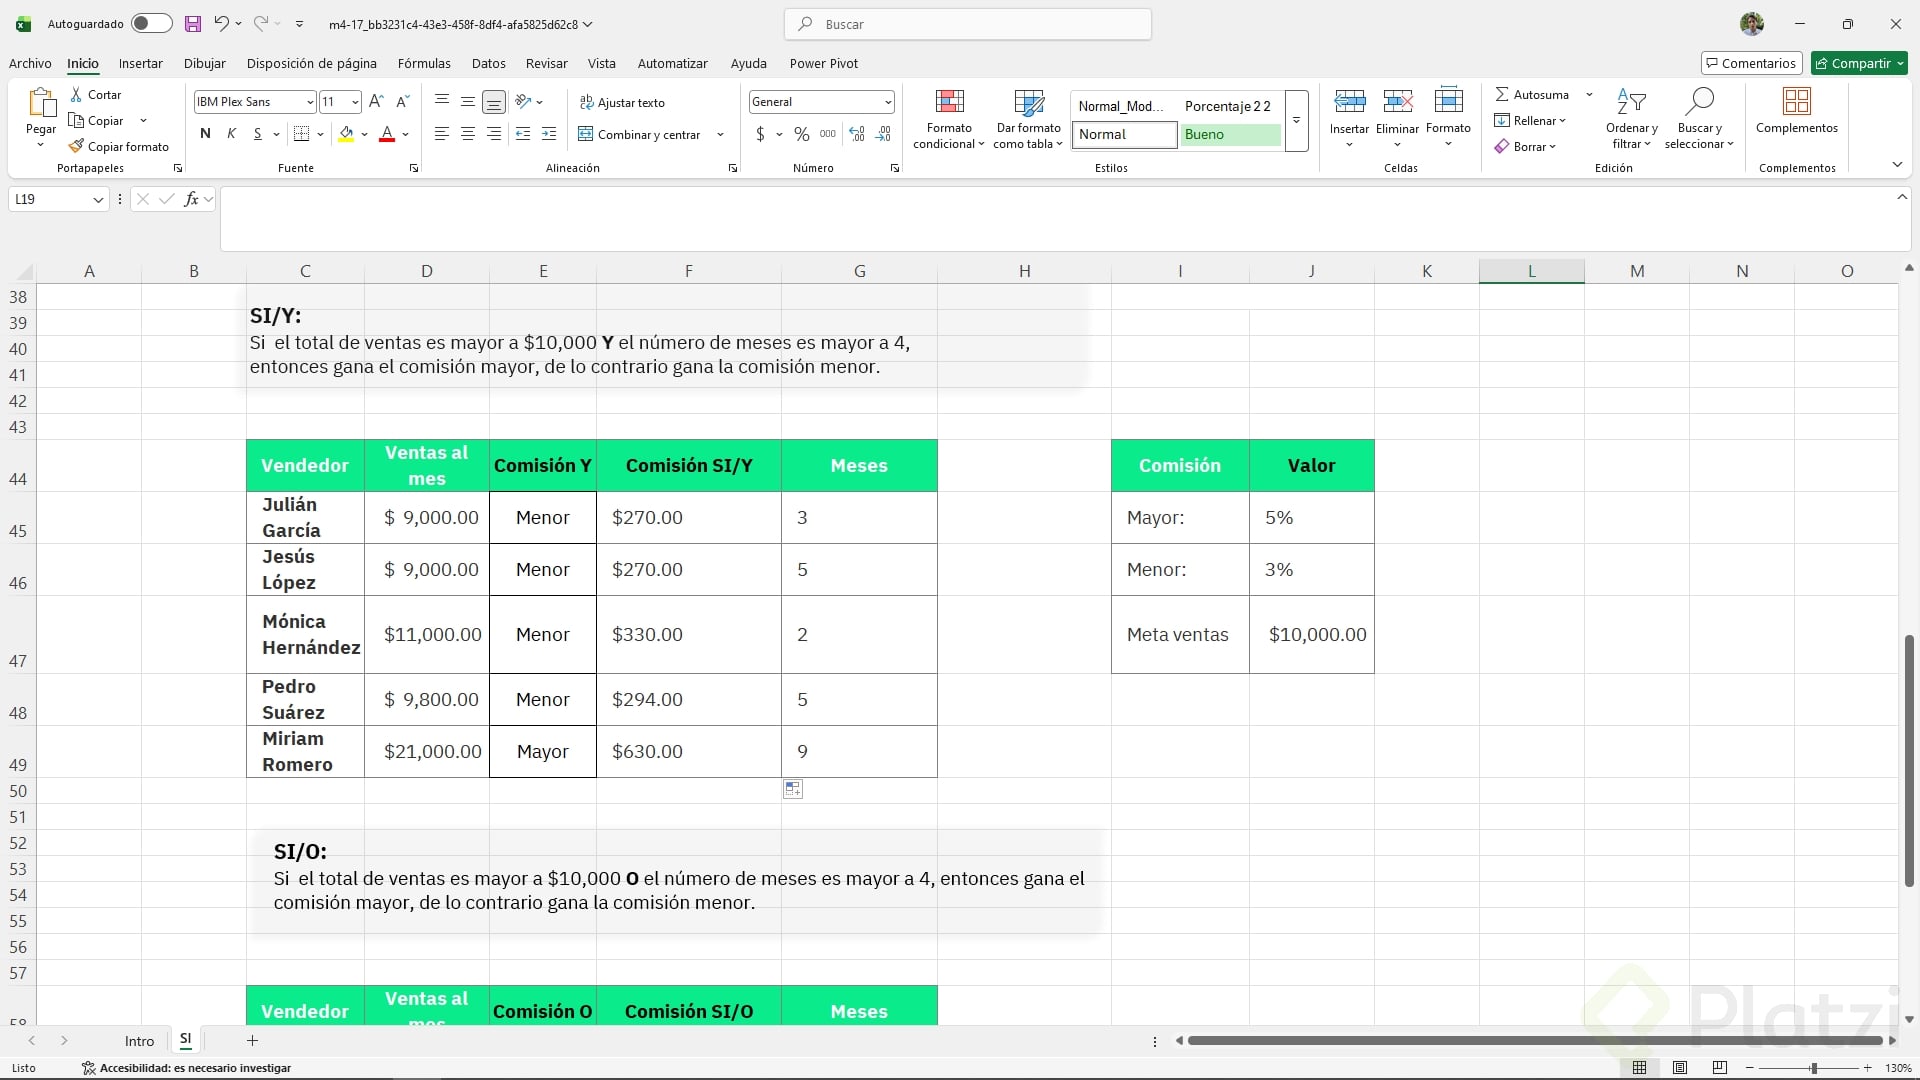The width and height of the screenshot is (1920, 1080).
Task: Click the borders icon in Fuente group
Action: coord(301,134)
